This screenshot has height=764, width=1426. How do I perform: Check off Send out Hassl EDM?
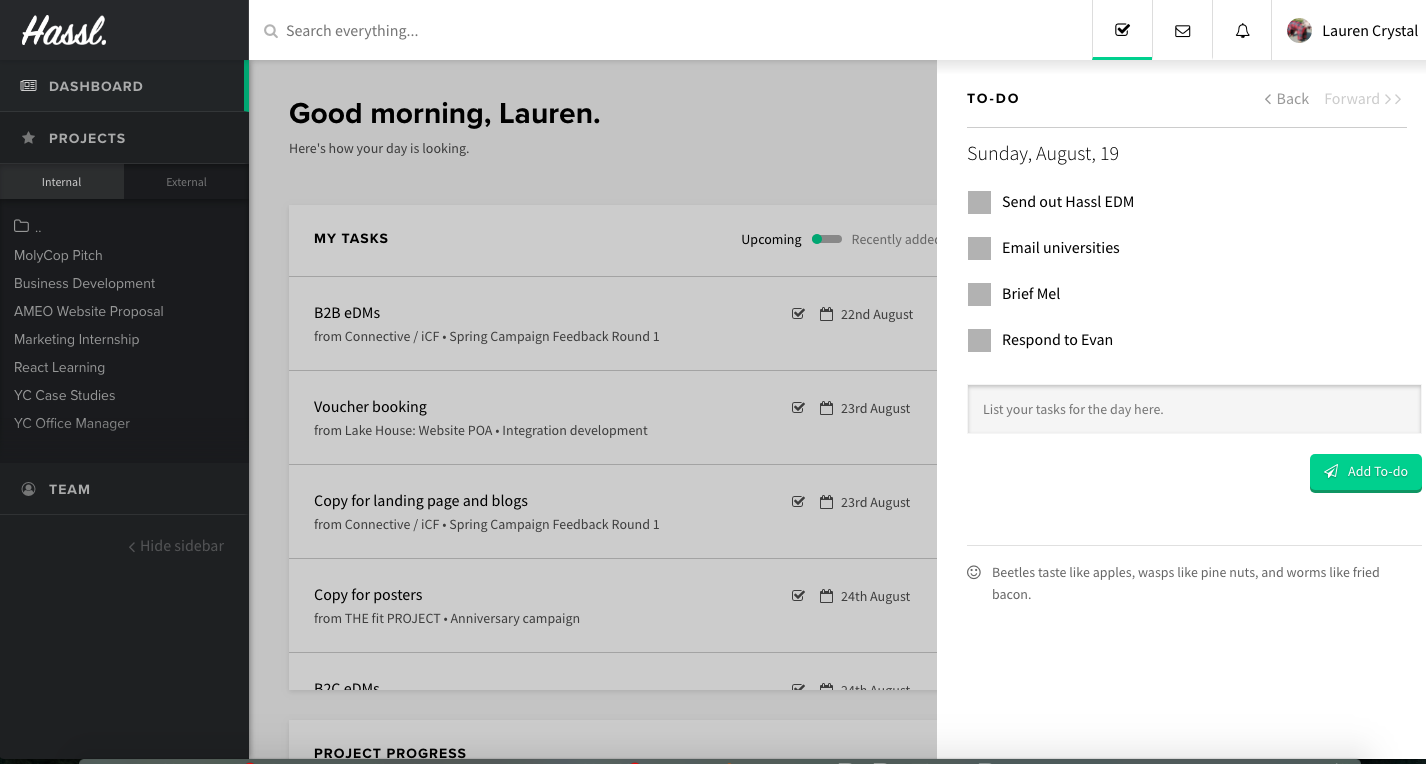(979, 202)
